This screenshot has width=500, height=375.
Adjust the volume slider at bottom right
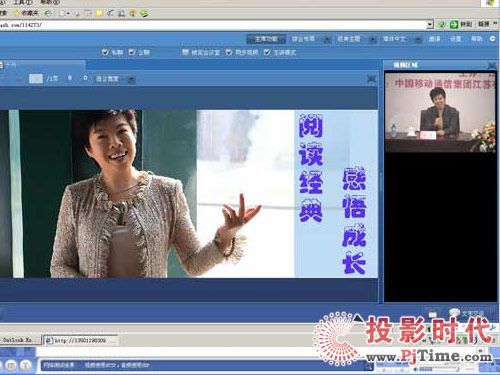[x=439, y=369]
